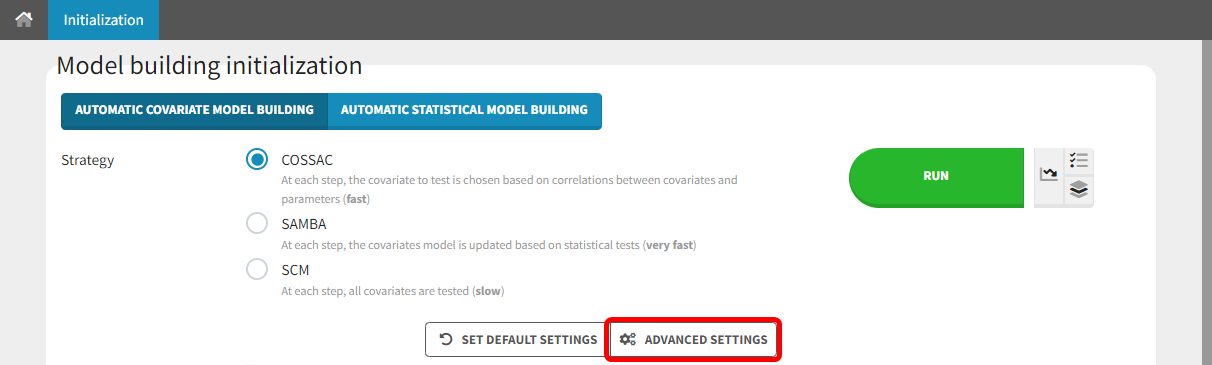The height and width of the screenshot is (365, 1212).
Task: Click the SAMBA 'very fast' description line
Action: click(x=488, y=245)
